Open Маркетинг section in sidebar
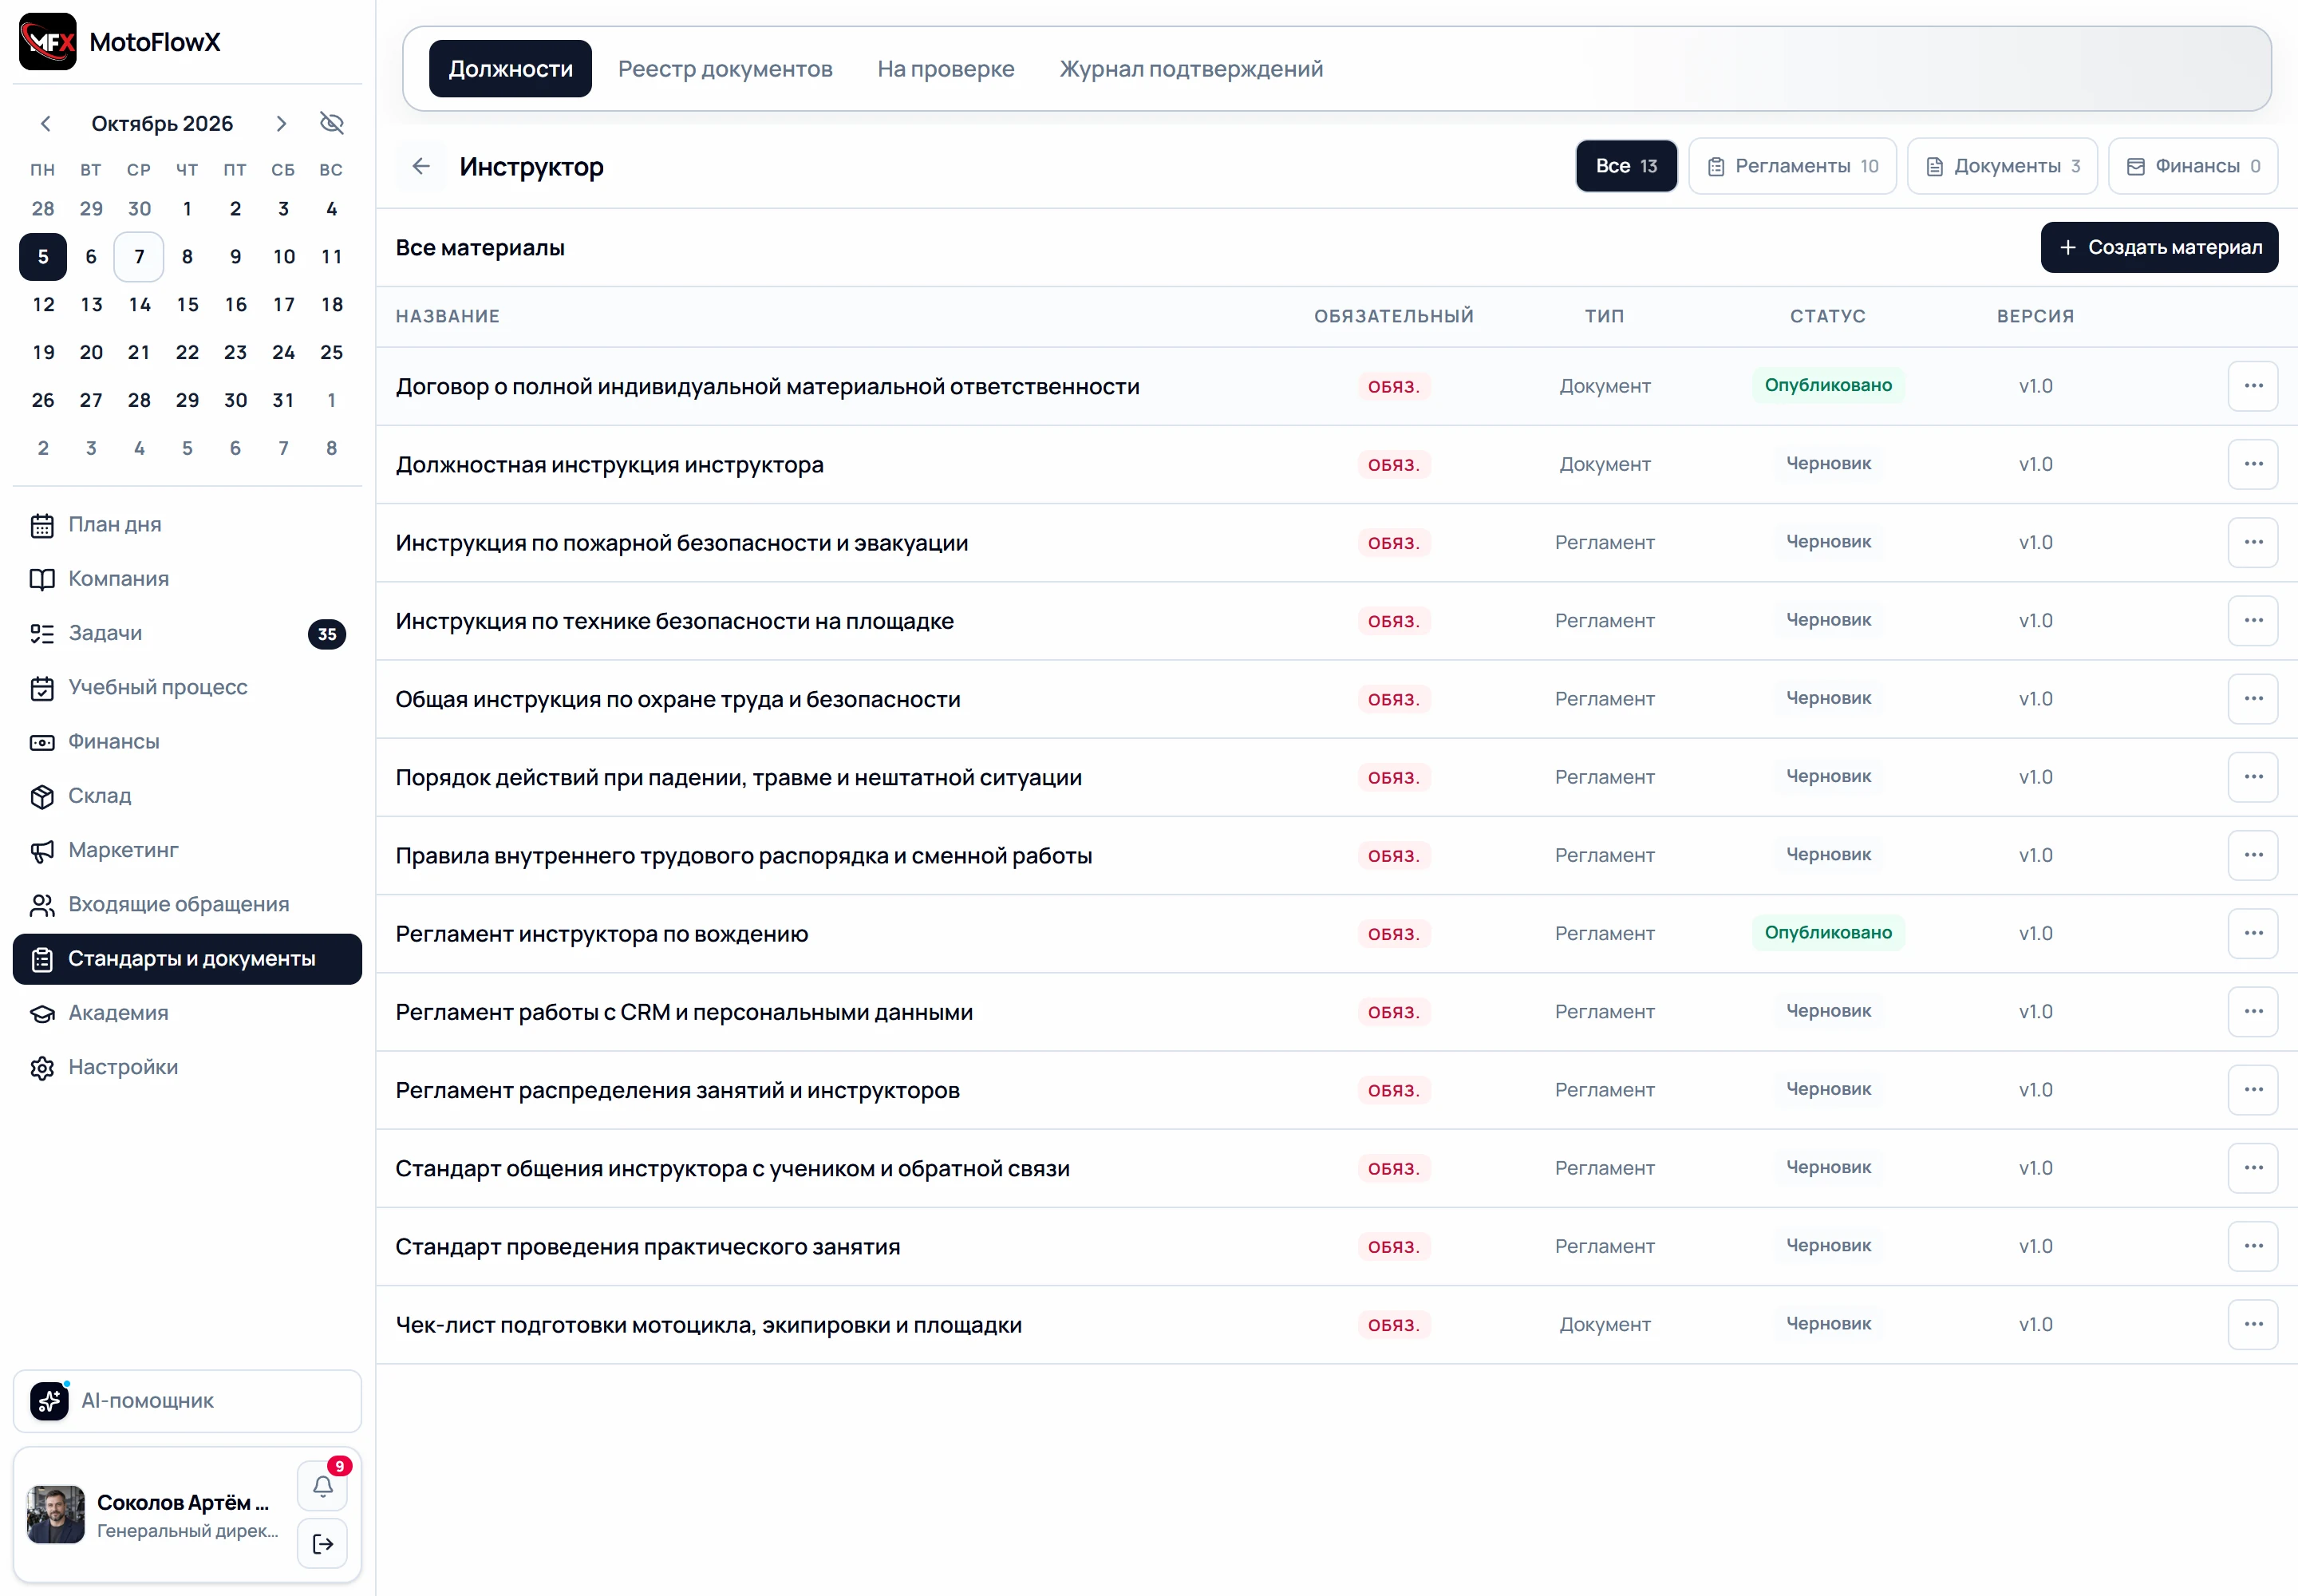Viewport: 2298px width, 1596px height. click(x=187, y=850)
